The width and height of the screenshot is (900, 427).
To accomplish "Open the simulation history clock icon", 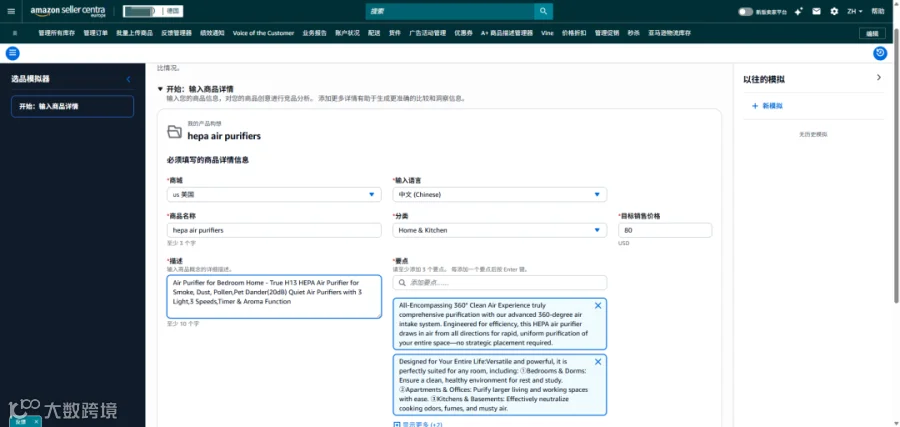I will (x=880, y=53).
